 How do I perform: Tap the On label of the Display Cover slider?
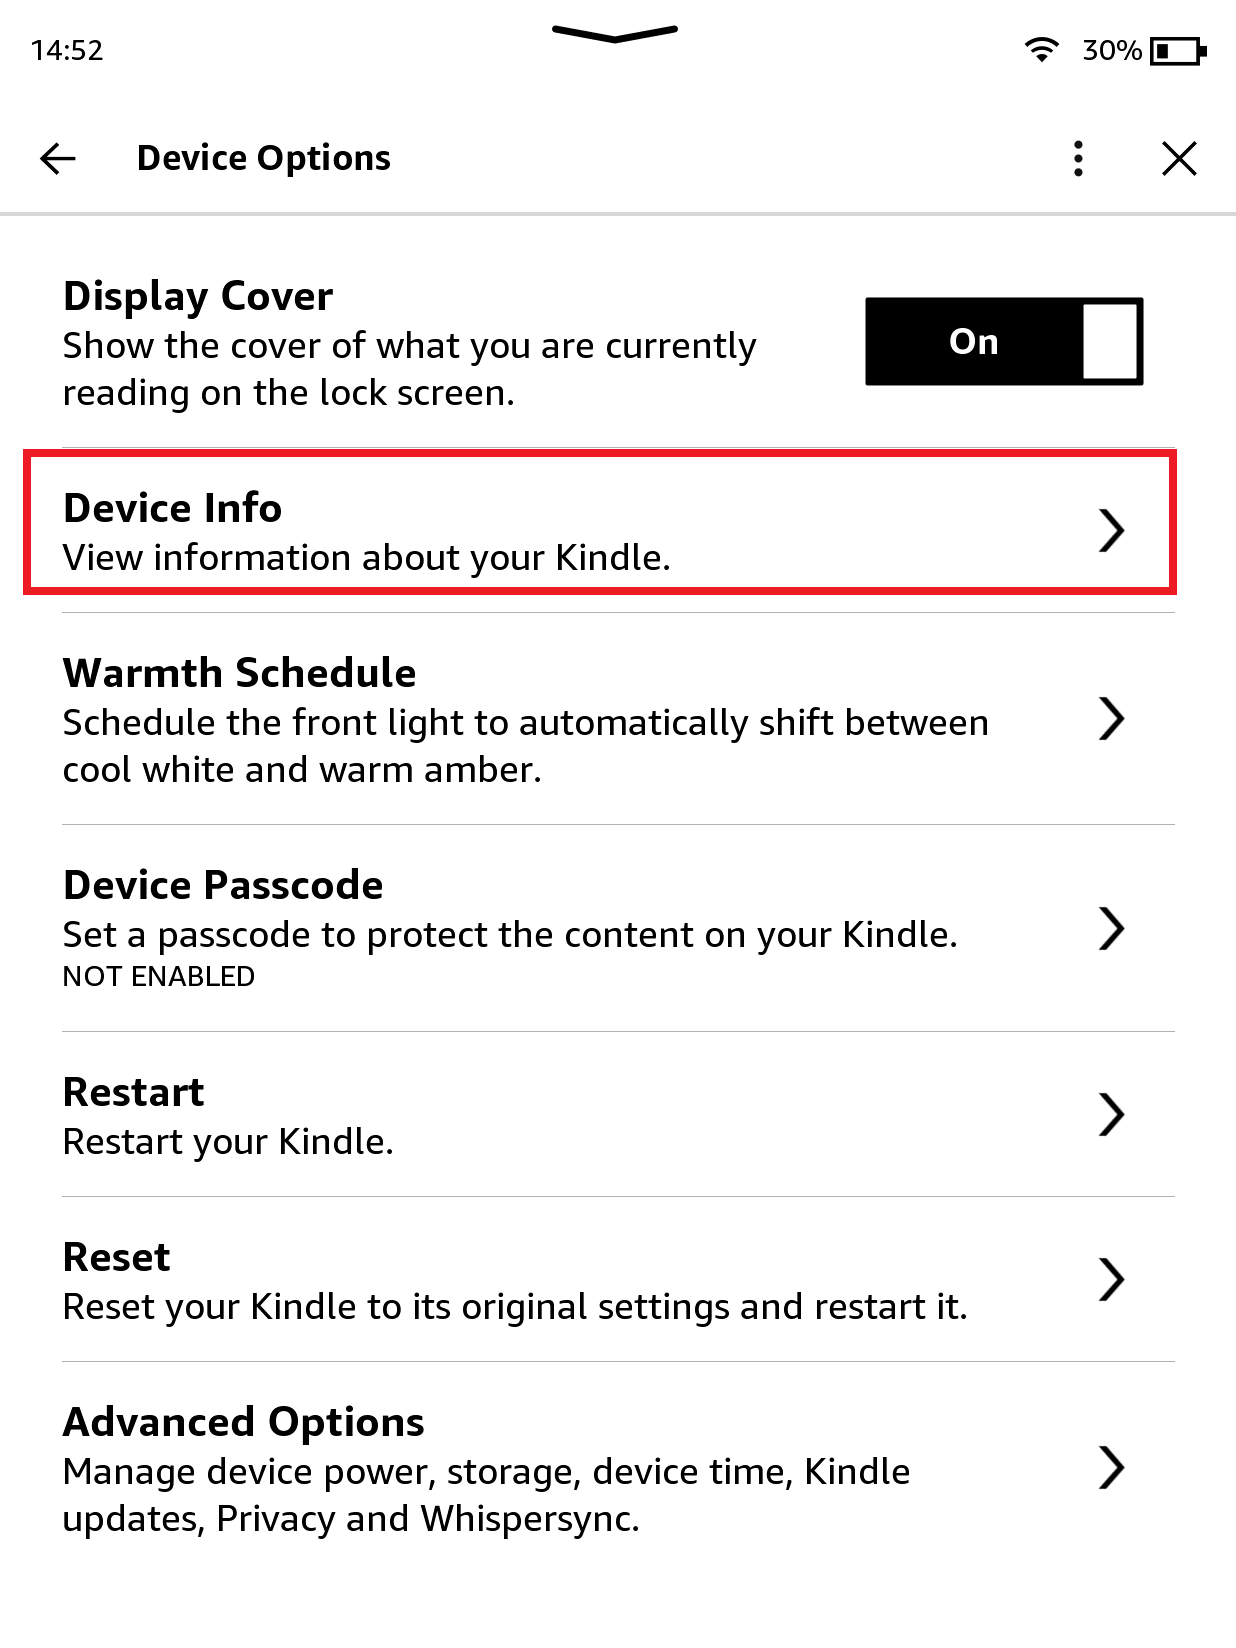tap(972, 341)
